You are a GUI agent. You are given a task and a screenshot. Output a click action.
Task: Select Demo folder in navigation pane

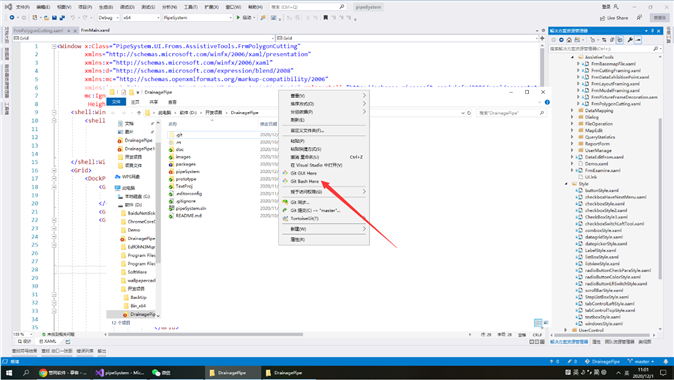point(131,230)
